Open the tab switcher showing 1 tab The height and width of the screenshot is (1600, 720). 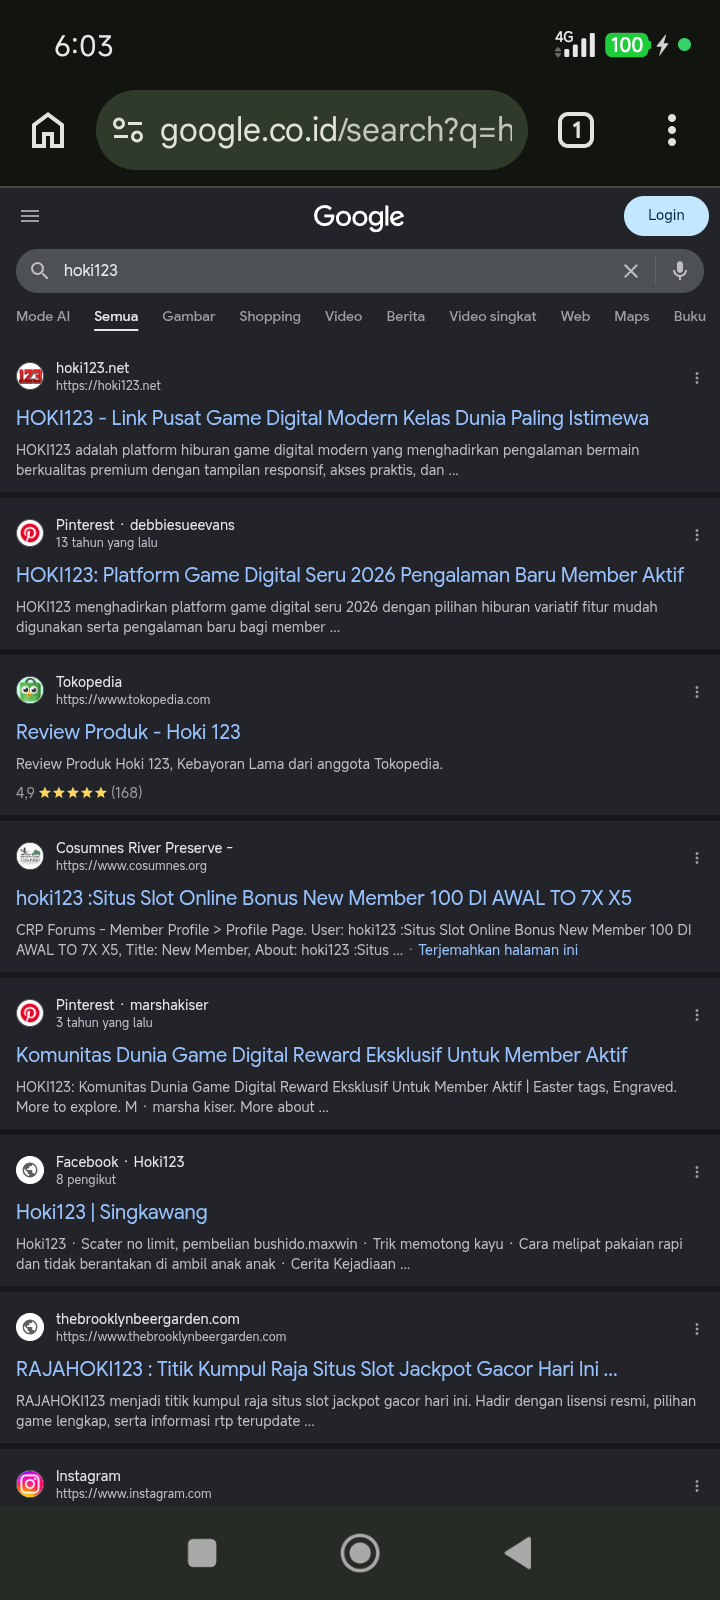tap(576, 130)
